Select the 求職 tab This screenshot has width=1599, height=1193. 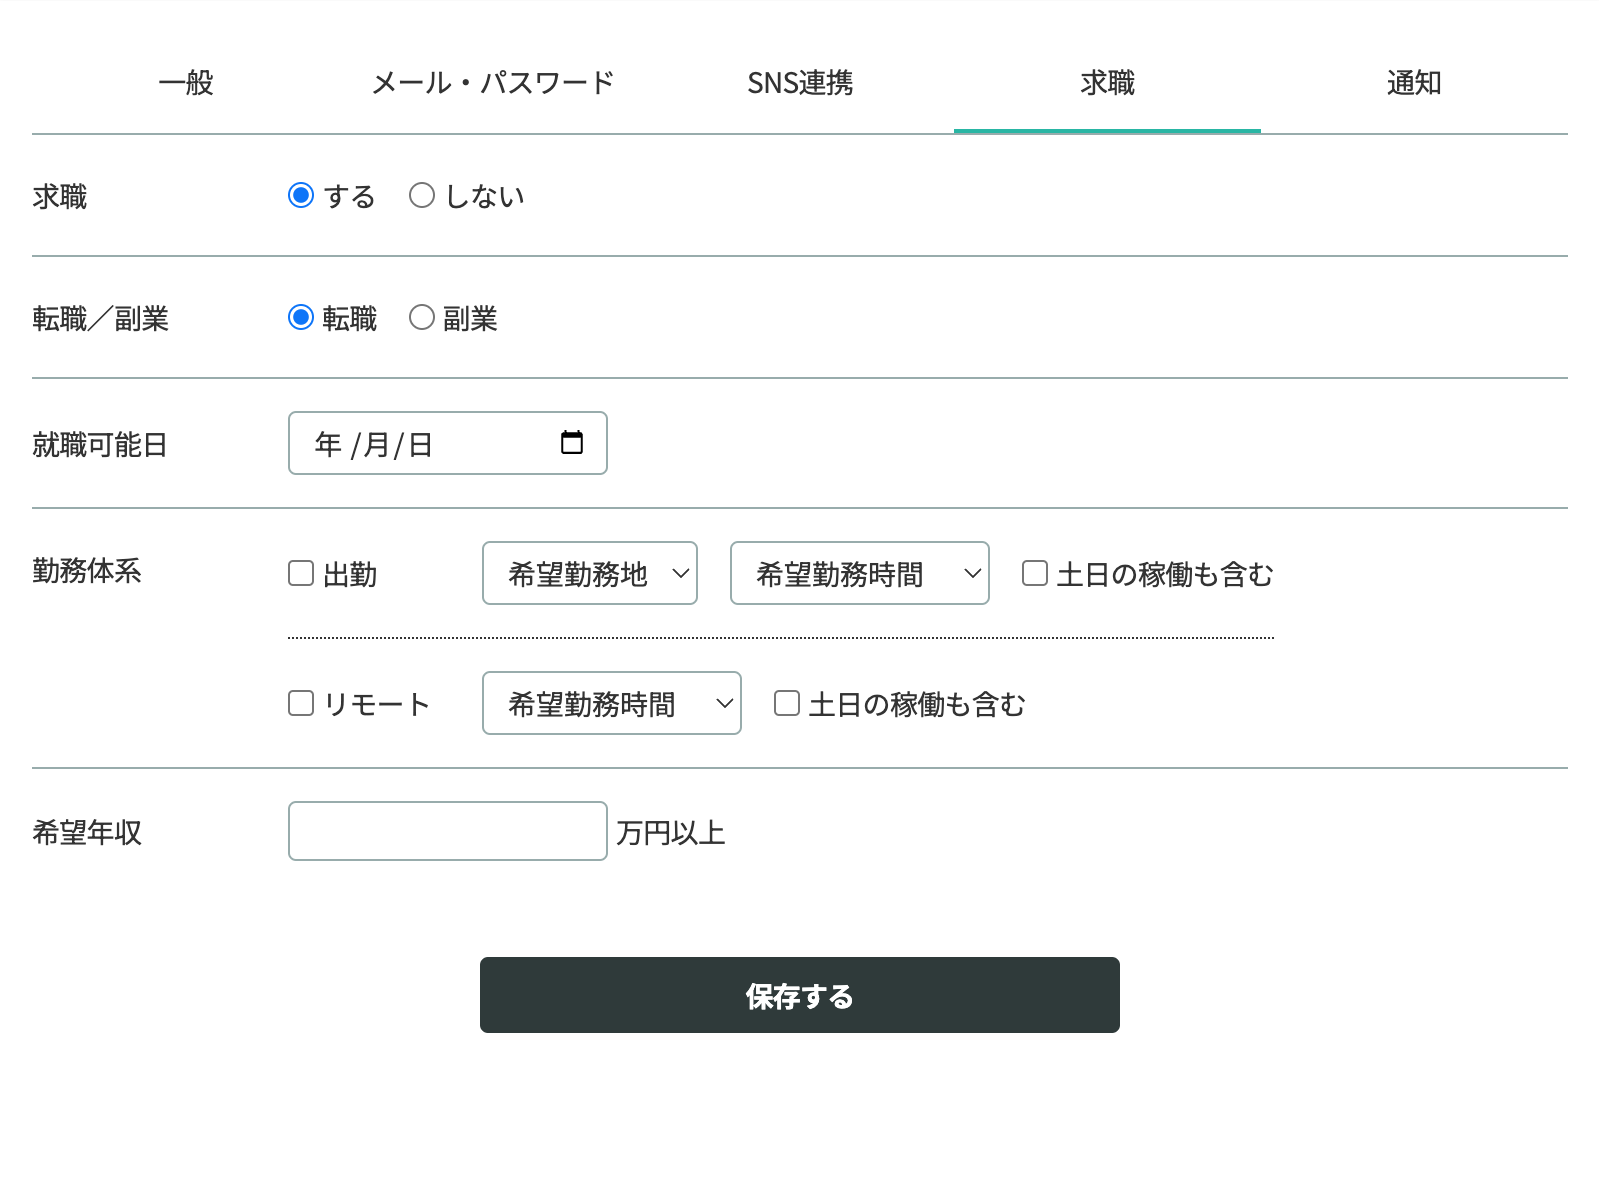tap(1107, 83)
